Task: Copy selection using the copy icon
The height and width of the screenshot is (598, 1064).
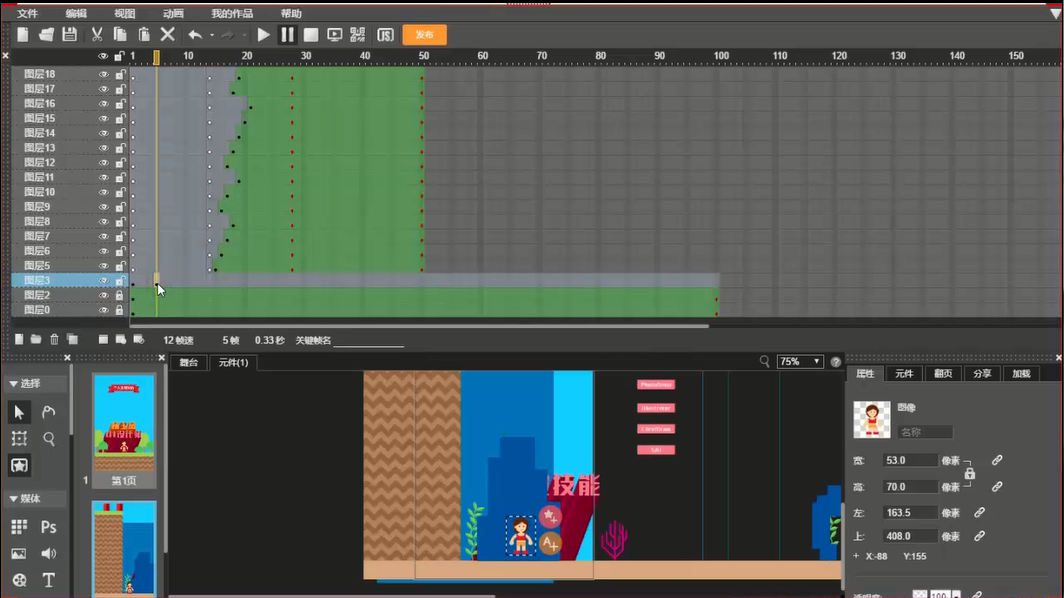Action: click(120, 35)
